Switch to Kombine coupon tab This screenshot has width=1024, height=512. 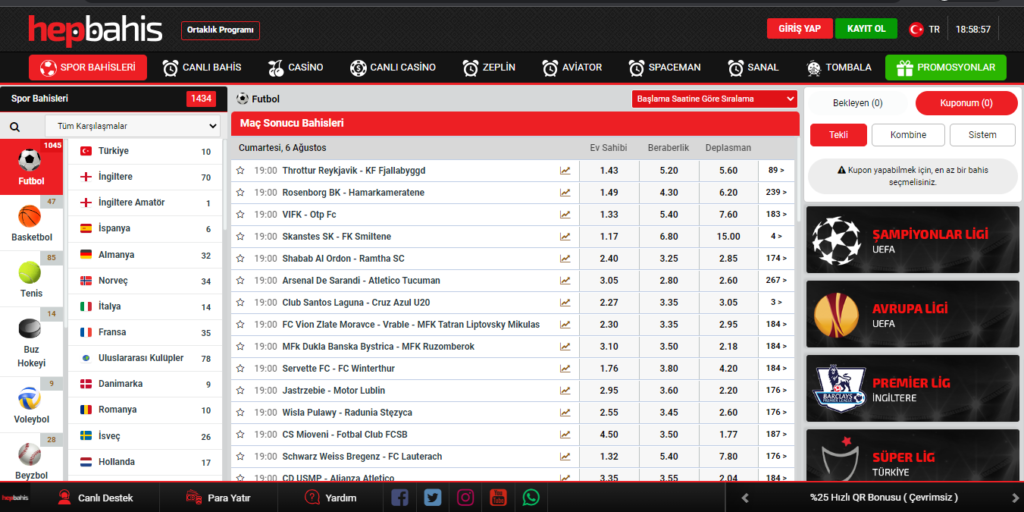908,135
